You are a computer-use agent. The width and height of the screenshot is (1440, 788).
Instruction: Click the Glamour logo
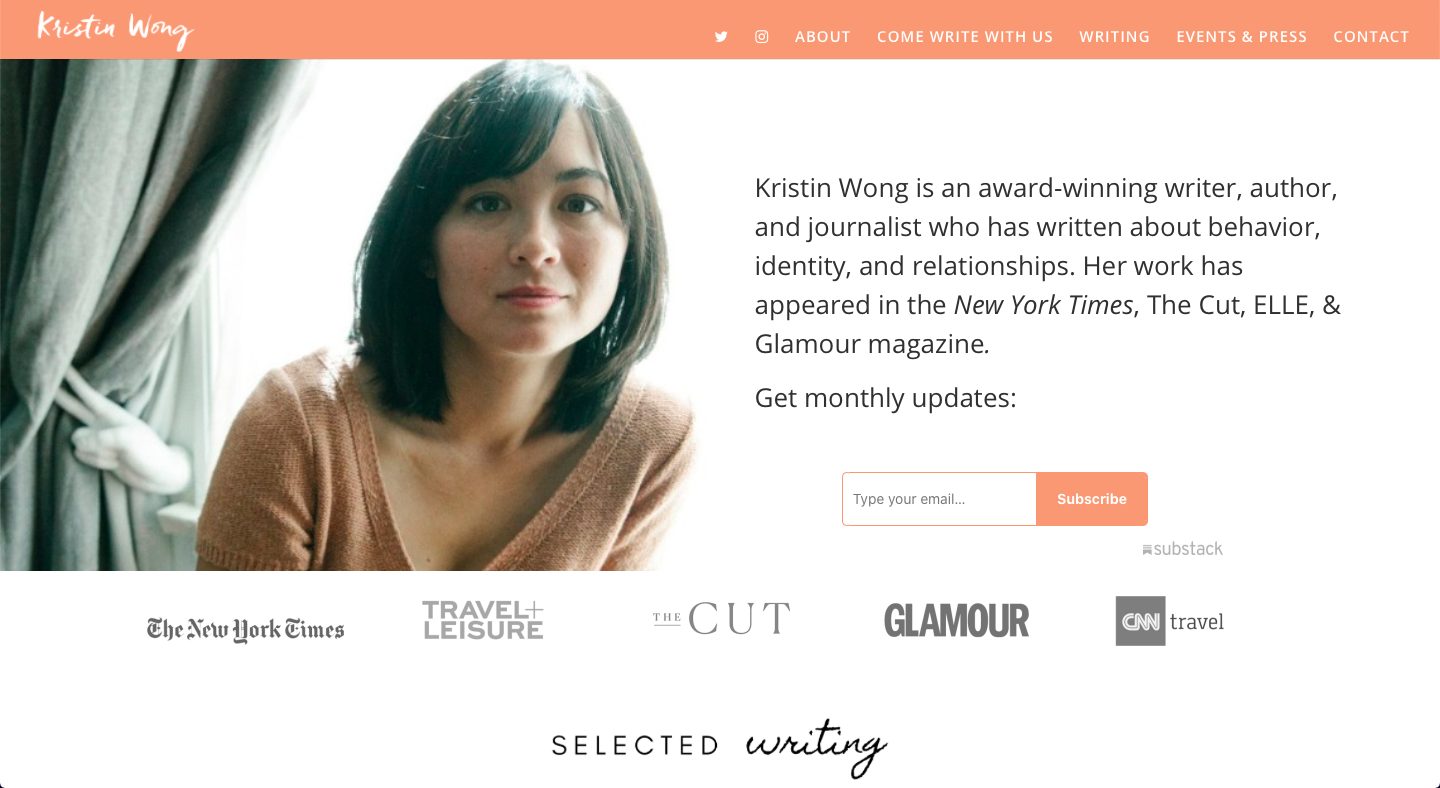pos(956,620)
